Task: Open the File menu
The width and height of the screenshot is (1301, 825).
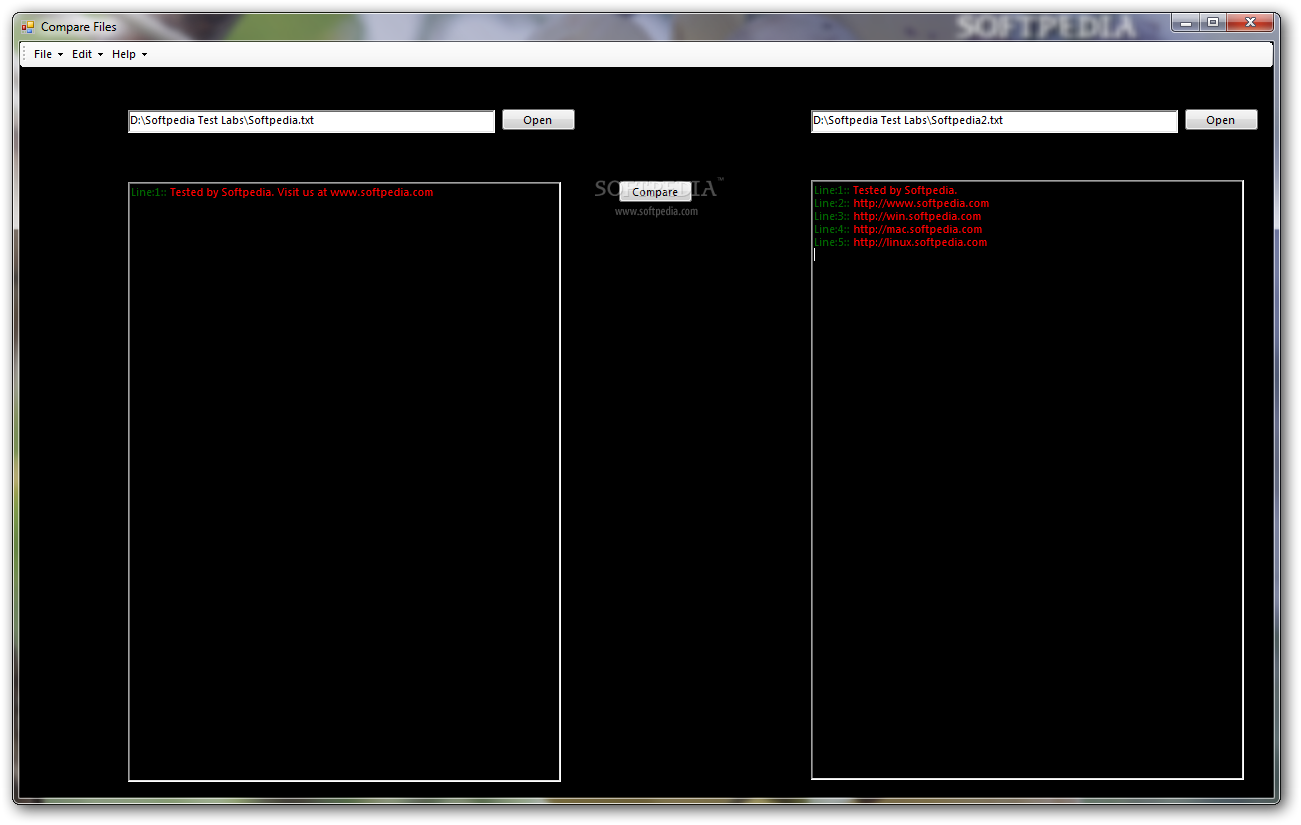Action: (48, 54)
